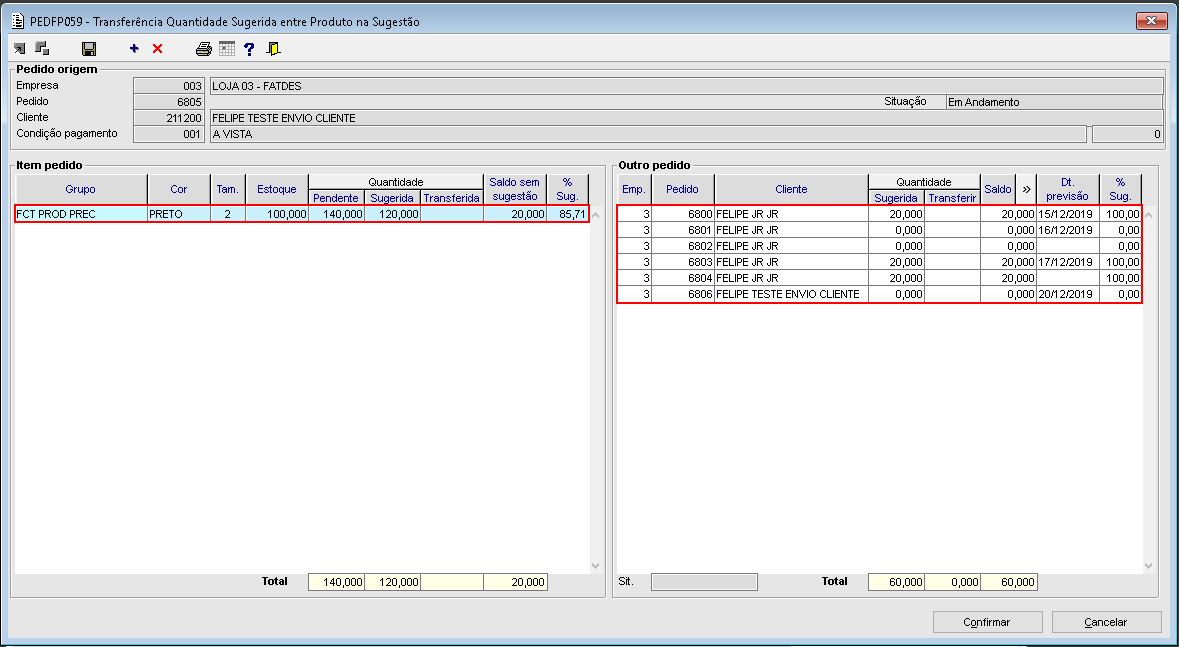Open the calendar grid icon
Viewport: 1179px width, 647px height.
(x=227, y=49)
